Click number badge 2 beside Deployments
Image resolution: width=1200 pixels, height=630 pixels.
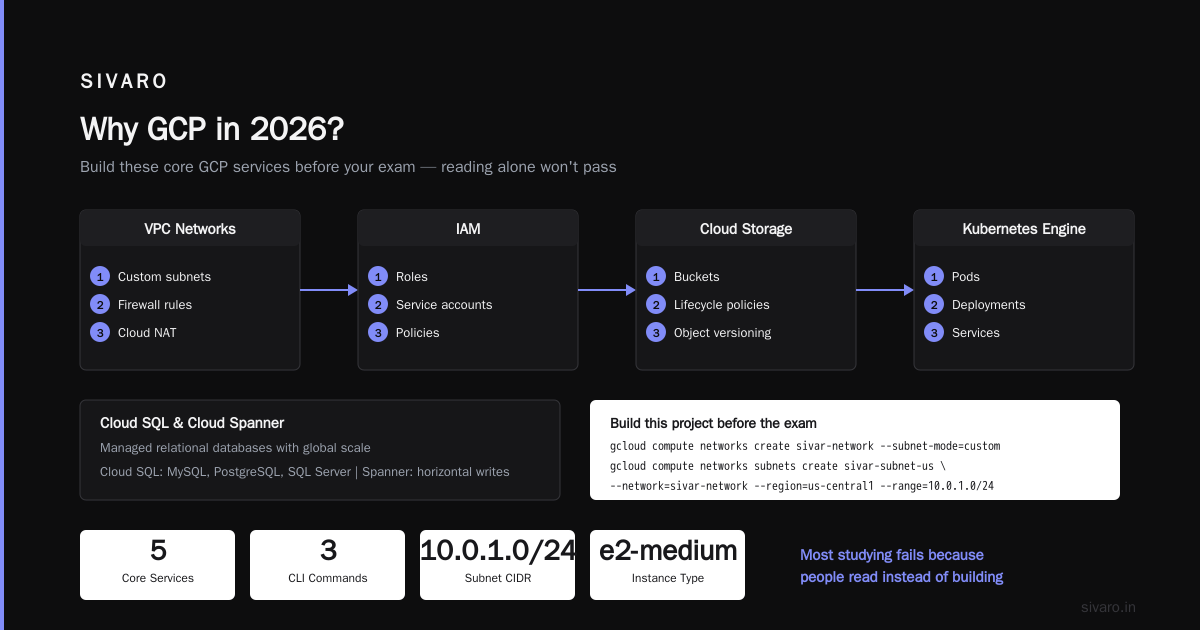click(933, 305)
